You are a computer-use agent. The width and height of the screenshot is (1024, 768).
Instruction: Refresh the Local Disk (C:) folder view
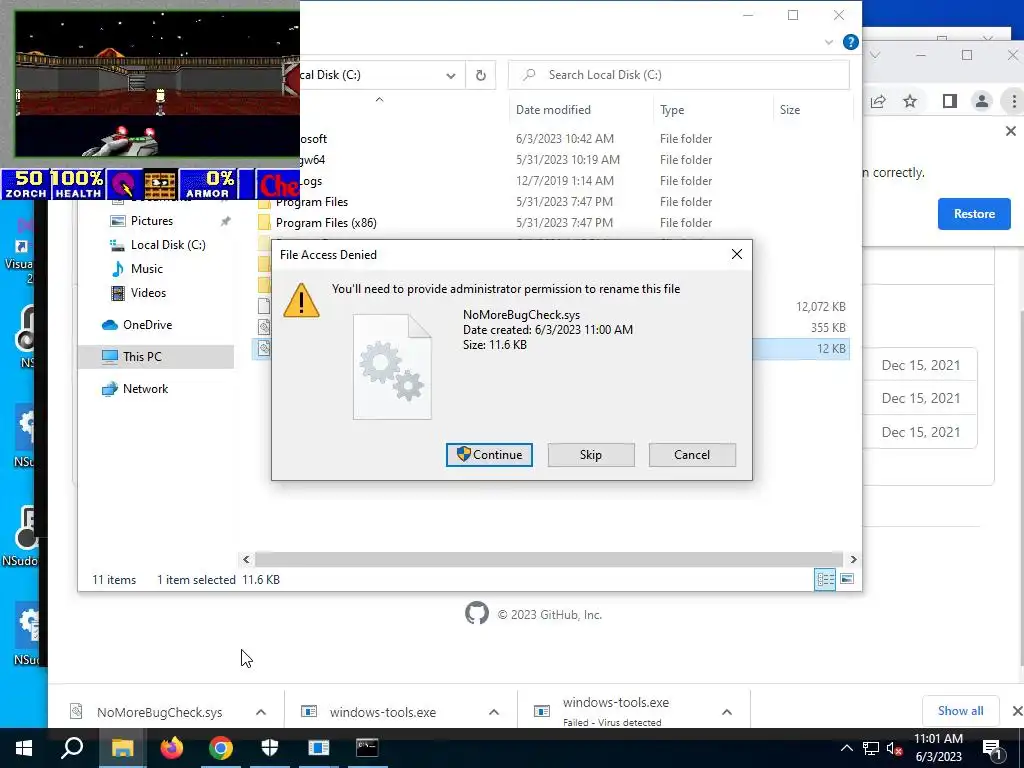click(x=481, y=75)
